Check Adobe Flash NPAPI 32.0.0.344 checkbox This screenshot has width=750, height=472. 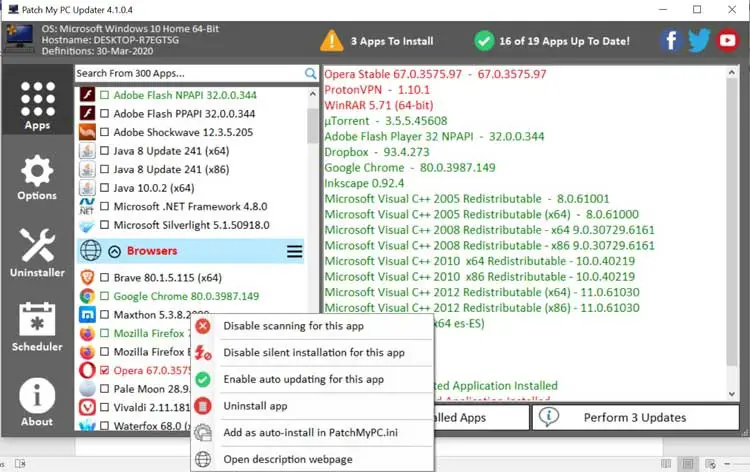(x=104, y=95)
